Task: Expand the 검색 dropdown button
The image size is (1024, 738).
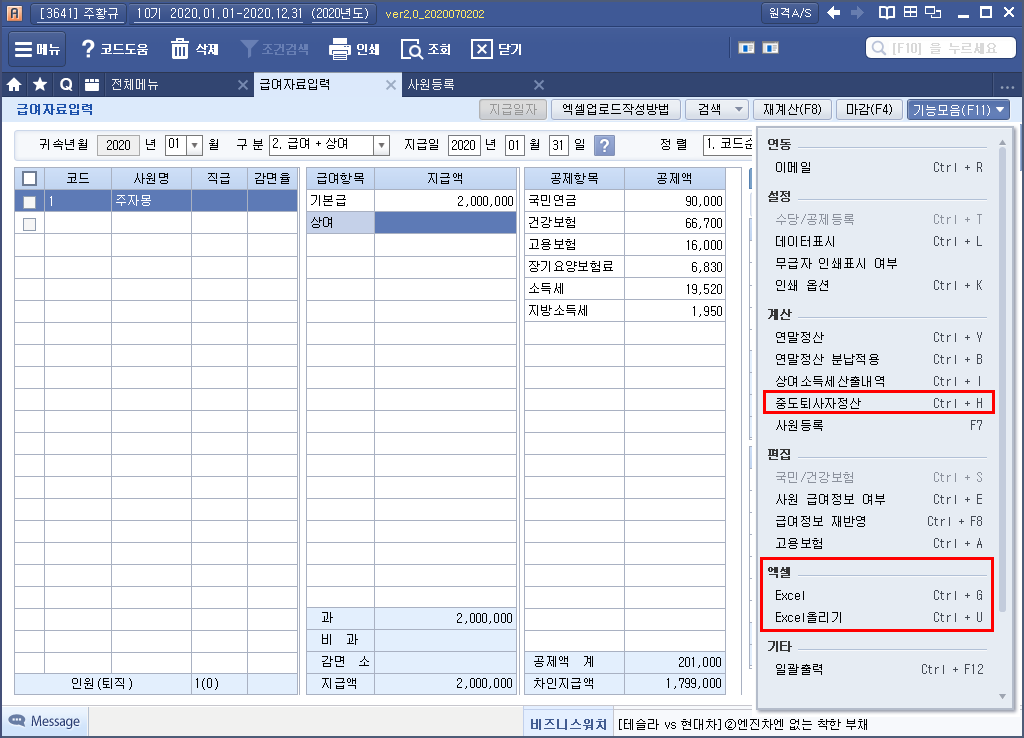Action: click(x=739, y=110)
